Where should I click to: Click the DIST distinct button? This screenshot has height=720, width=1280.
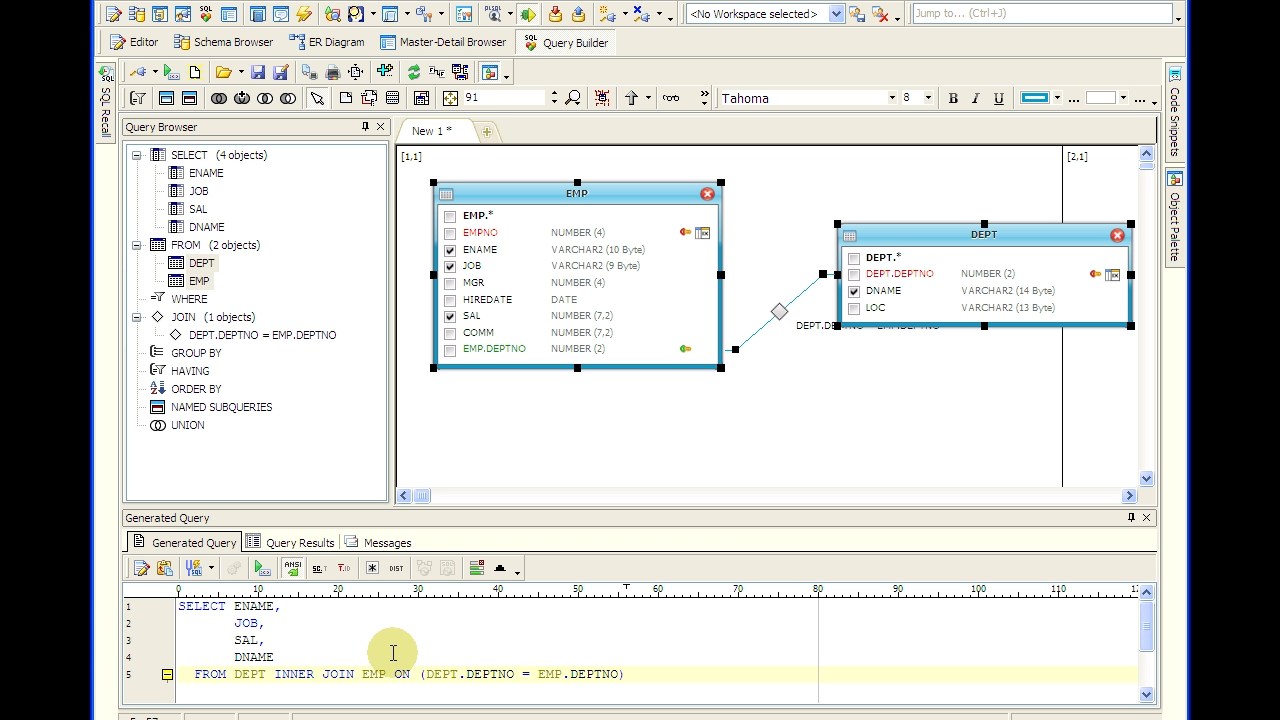coord(396,568)
